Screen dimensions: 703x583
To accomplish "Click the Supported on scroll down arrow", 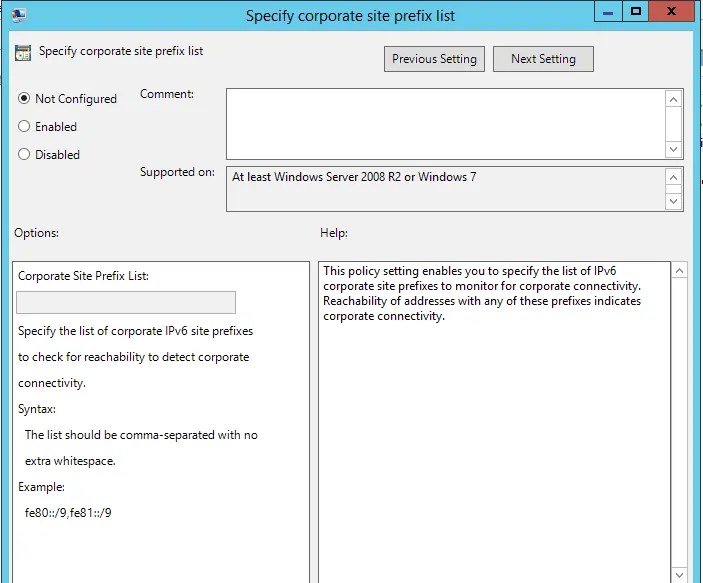I will 673,201.
